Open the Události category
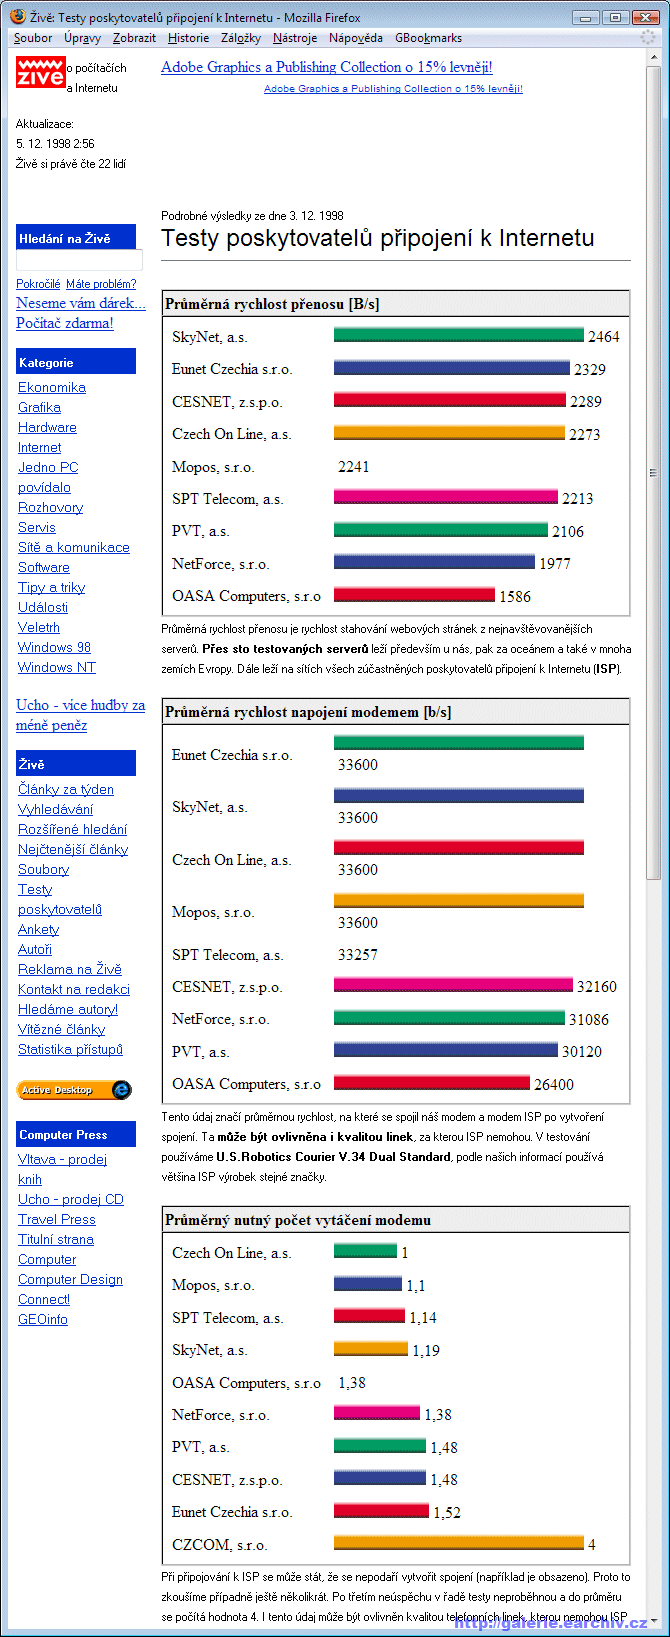This screenshot has height=1637, width=670. pos(43,607)
